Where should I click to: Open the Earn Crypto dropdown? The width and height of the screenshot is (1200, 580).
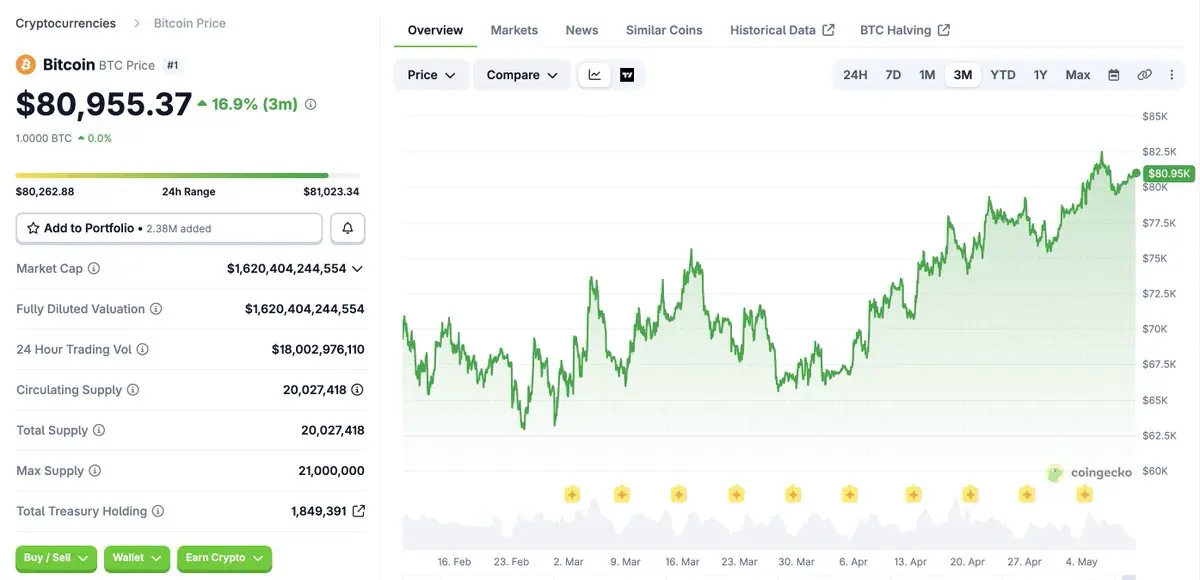(x=224, y=558)
